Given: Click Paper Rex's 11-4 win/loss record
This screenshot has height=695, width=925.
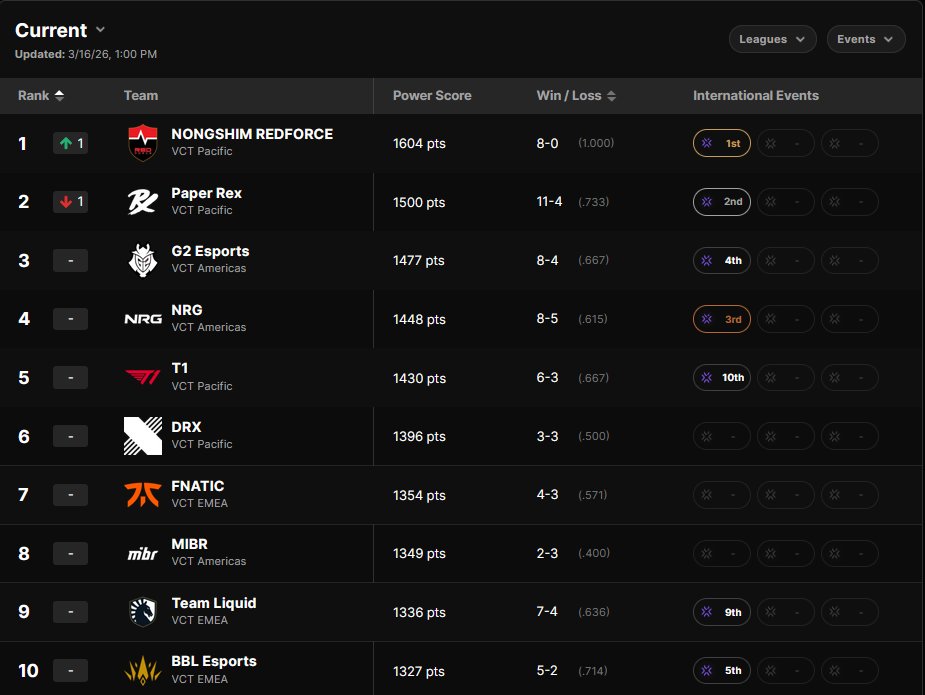Looking at the screenshot, I should click(549, 202).
